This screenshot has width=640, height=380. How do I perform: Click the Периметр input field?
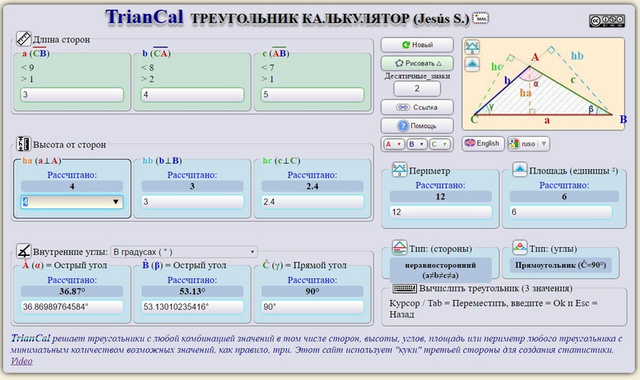440,212
